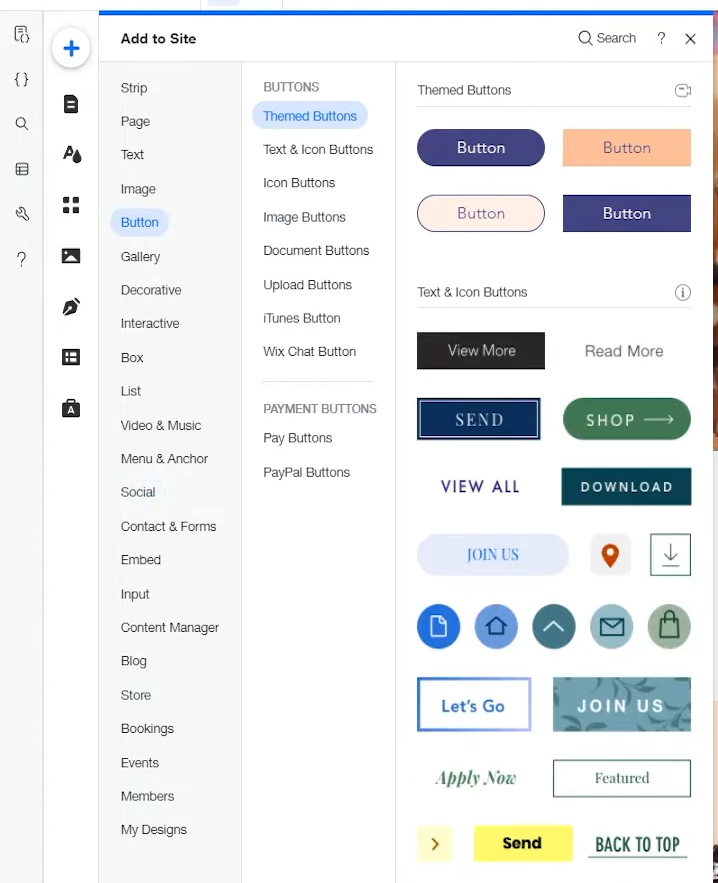This screenshot has height=883, width=718.
Task: Select the Strip category
Action: coord(134,88)
